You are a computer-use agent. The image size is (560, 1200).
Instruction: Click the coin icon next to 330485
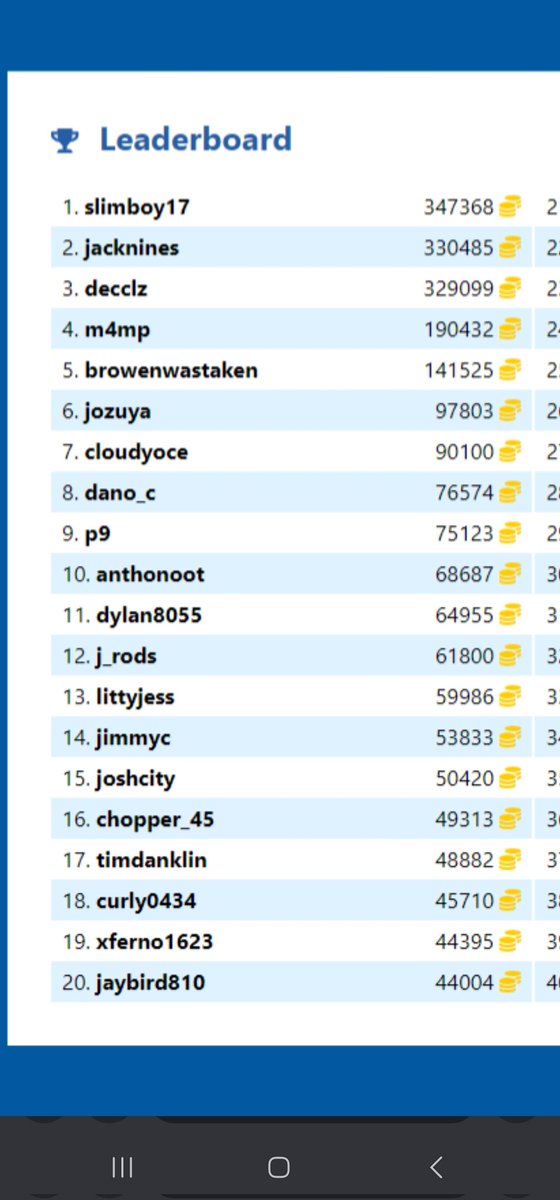[510, 248]
